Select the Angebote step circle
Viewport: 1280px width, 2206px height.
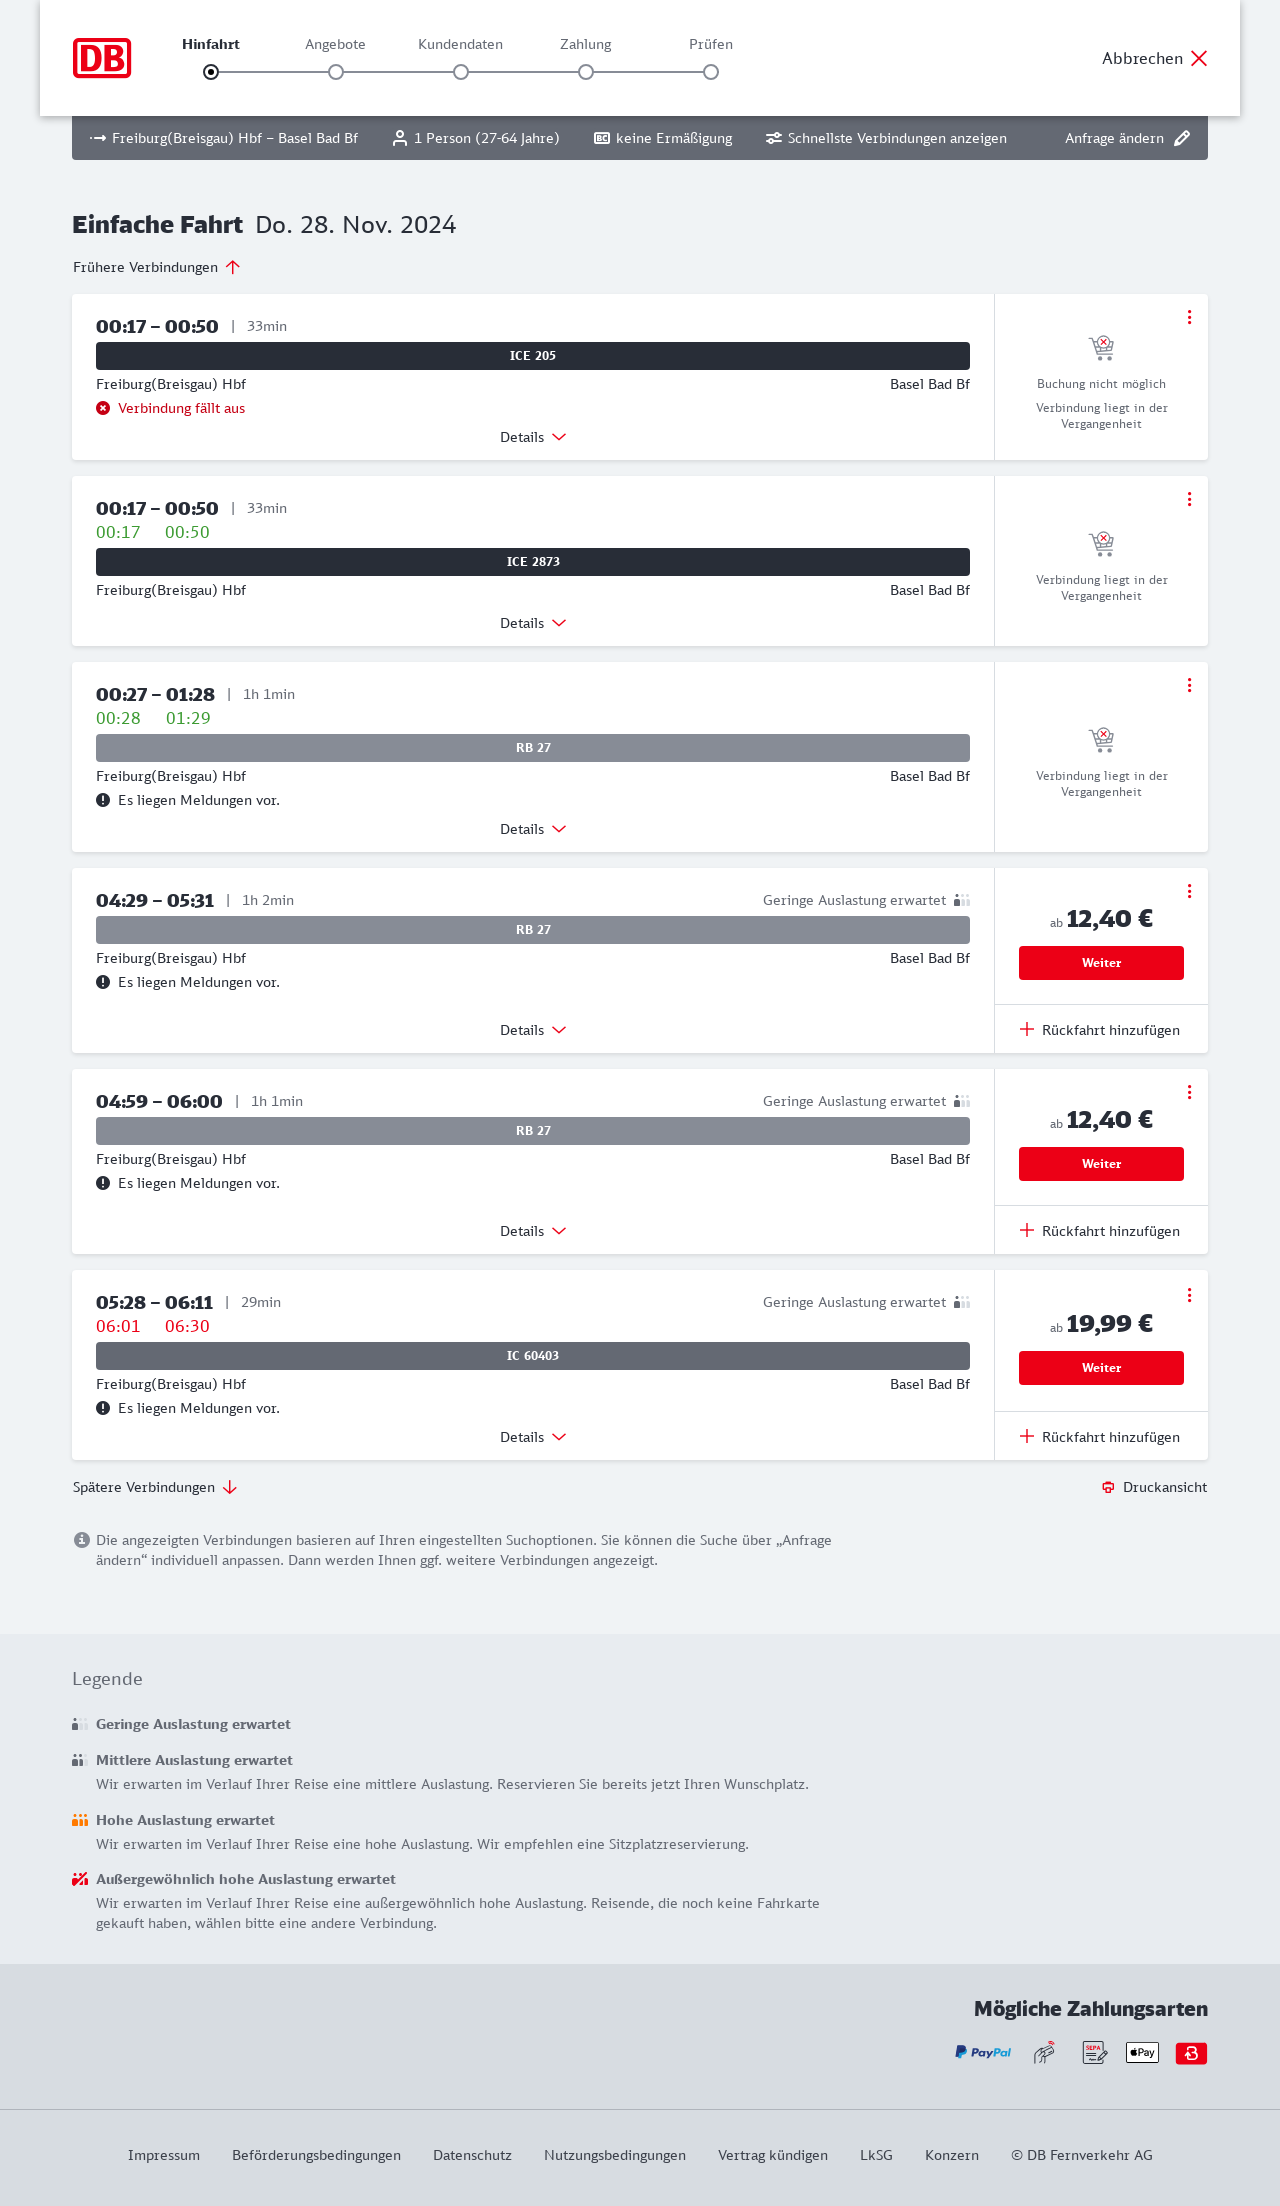[x=336, y=72]
